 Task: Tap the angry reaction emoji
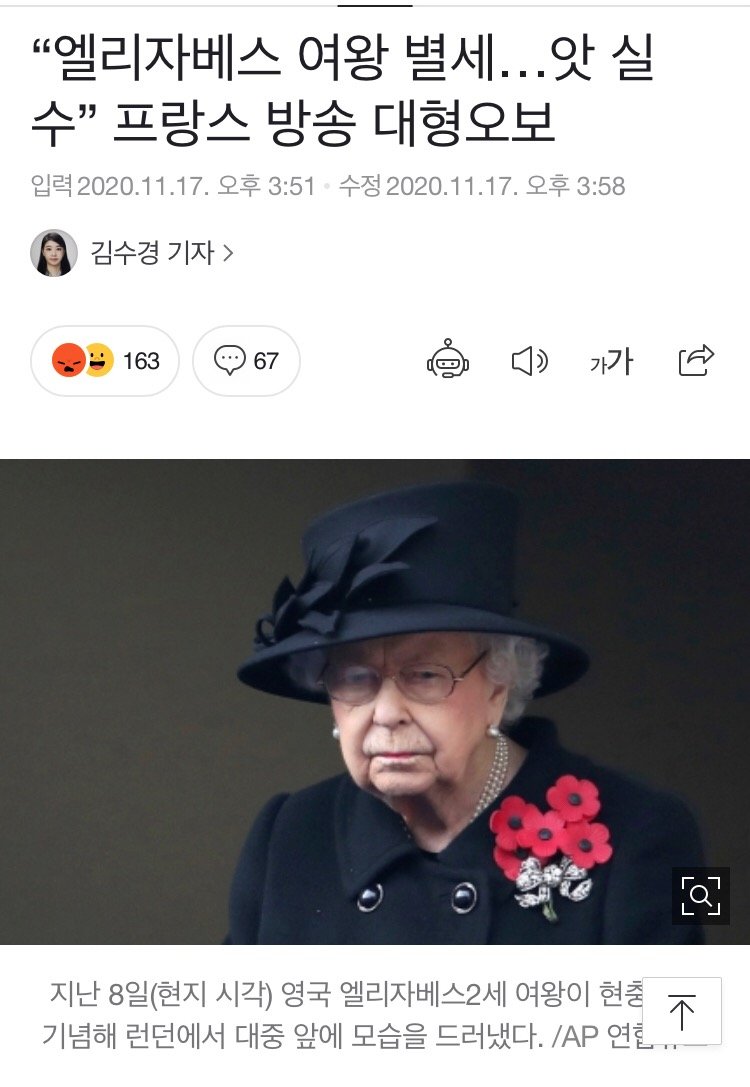coord(68,360)
